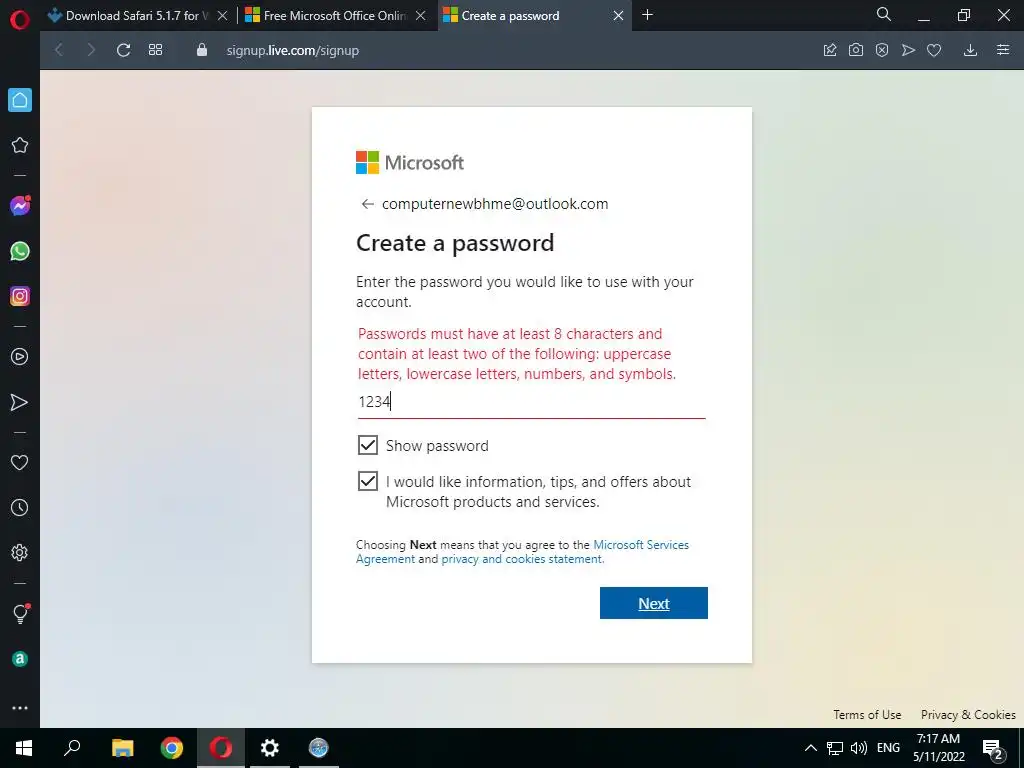Click the Microsoft logo
The image size is (1024, 768).
click(x=409, y=163)
